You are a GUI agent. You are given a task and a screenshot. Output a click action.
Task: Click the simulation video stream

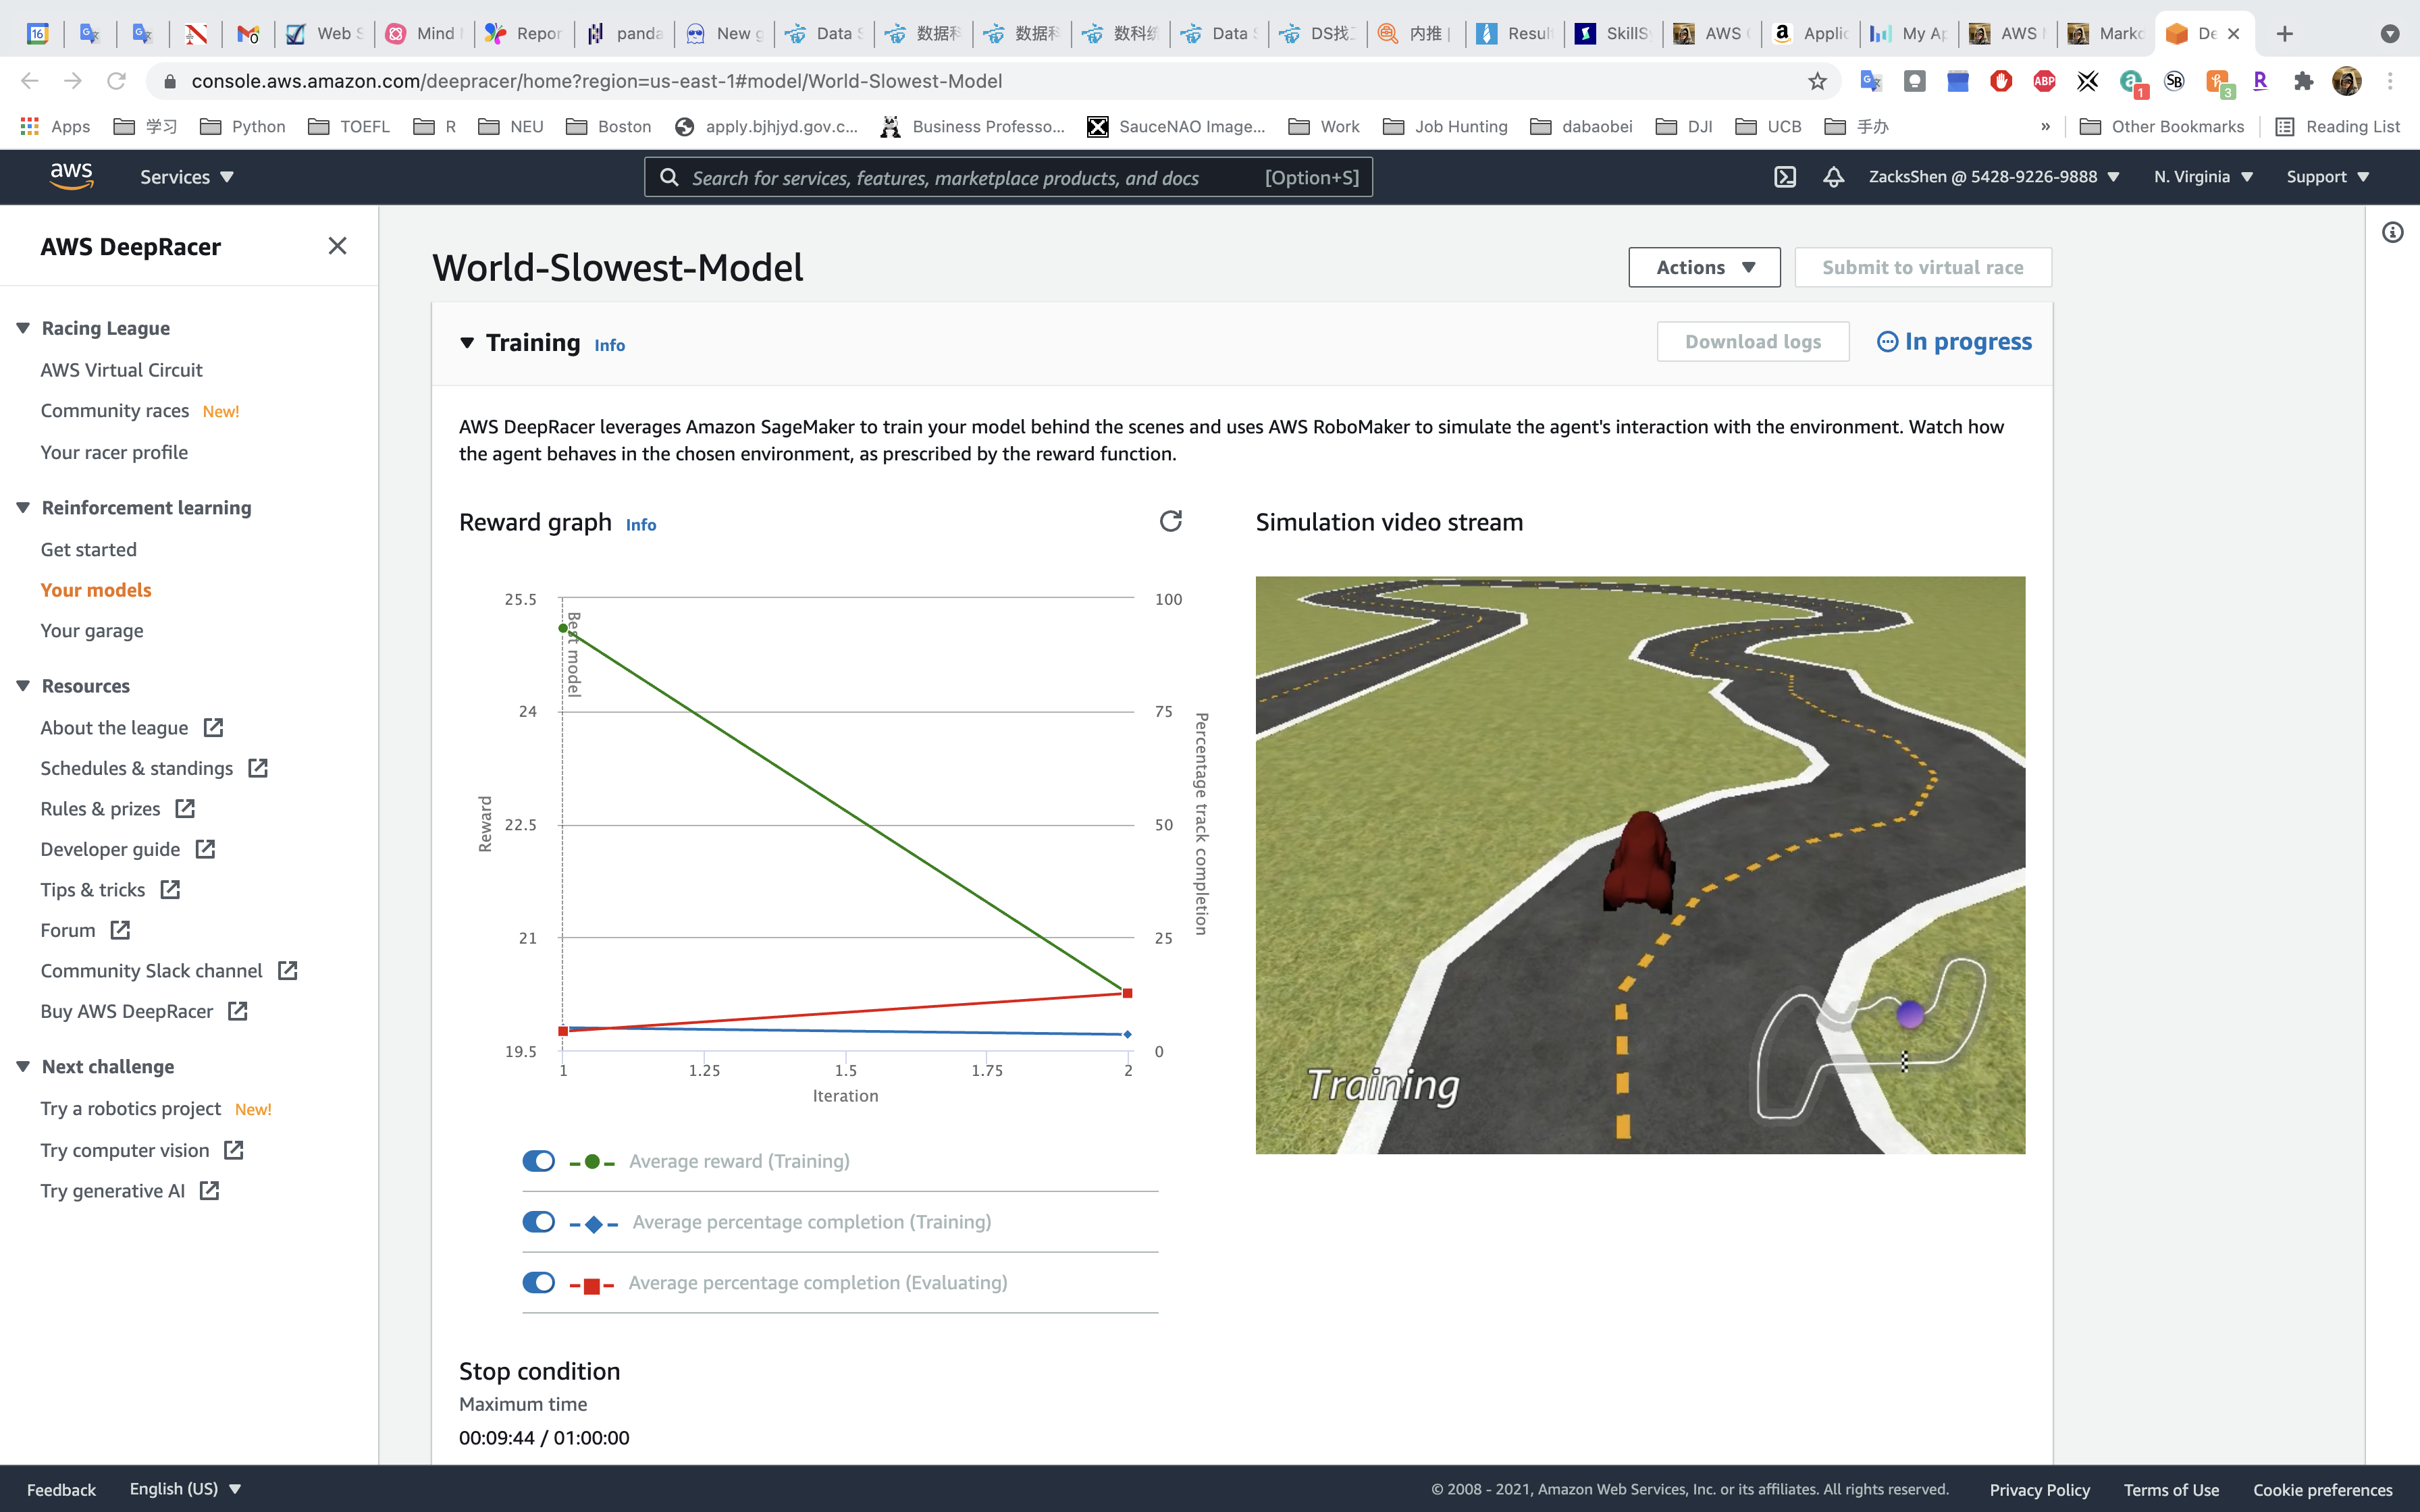(x=1640, y=865)
